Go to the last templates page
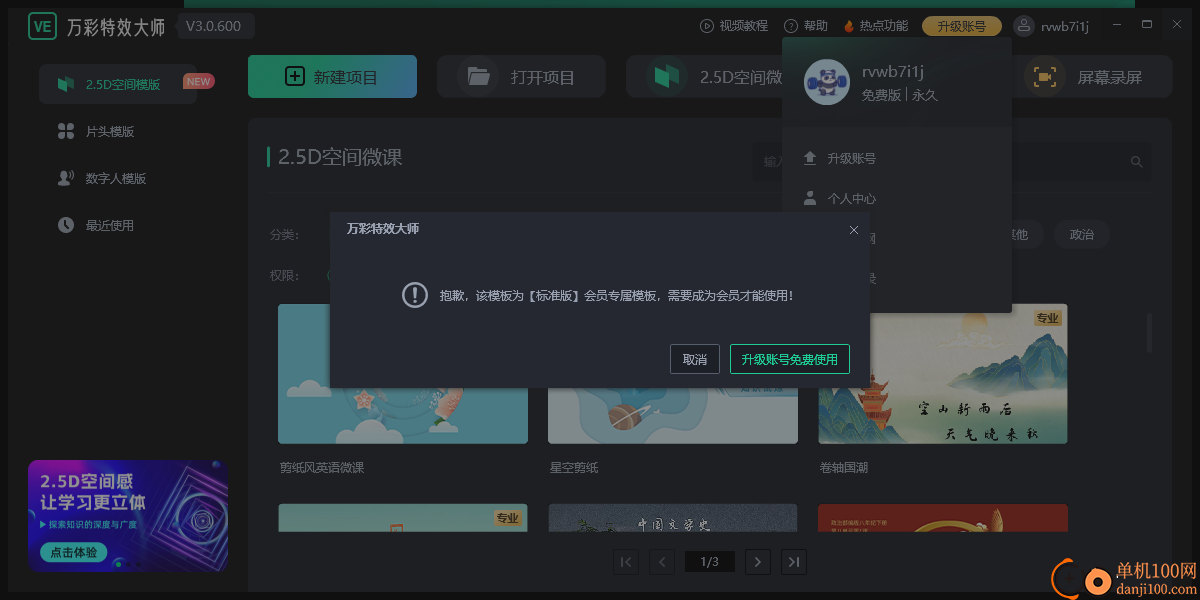The width and height of the screenshot is (1200, 600). point(794,562)
